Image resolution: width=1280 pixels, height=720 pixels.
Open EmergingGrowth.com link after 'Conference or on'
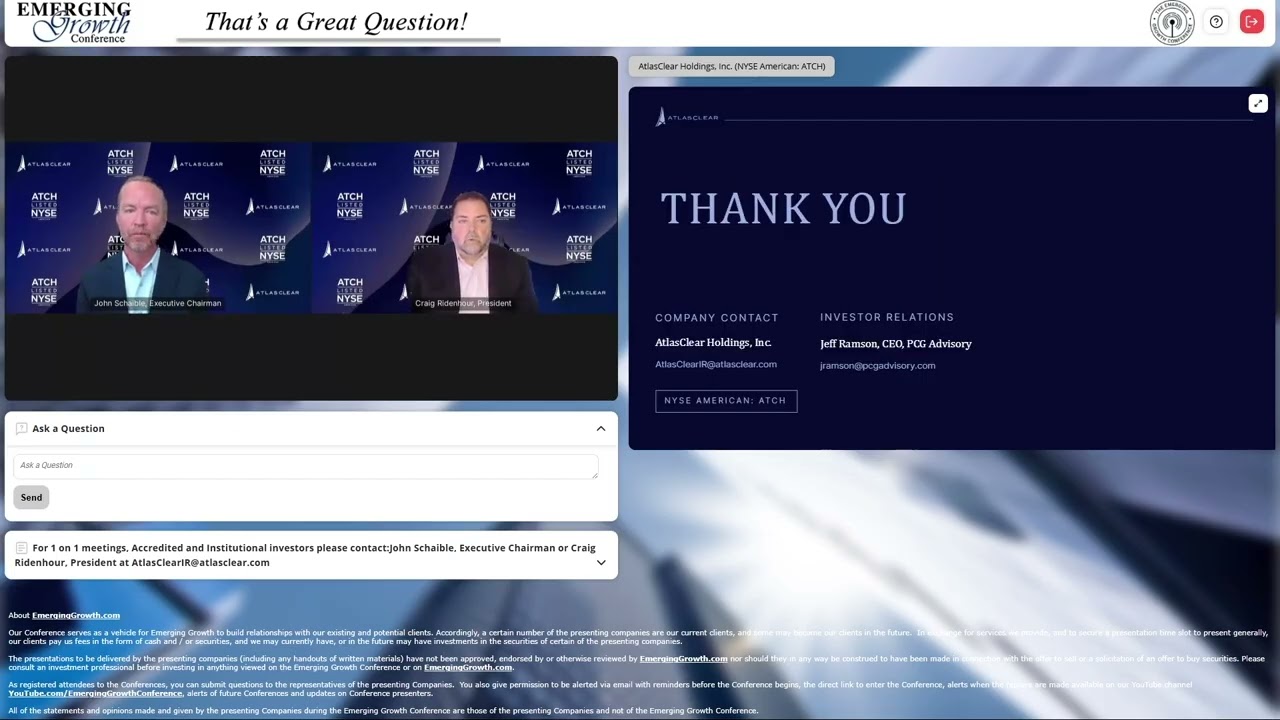pos(467,668)
